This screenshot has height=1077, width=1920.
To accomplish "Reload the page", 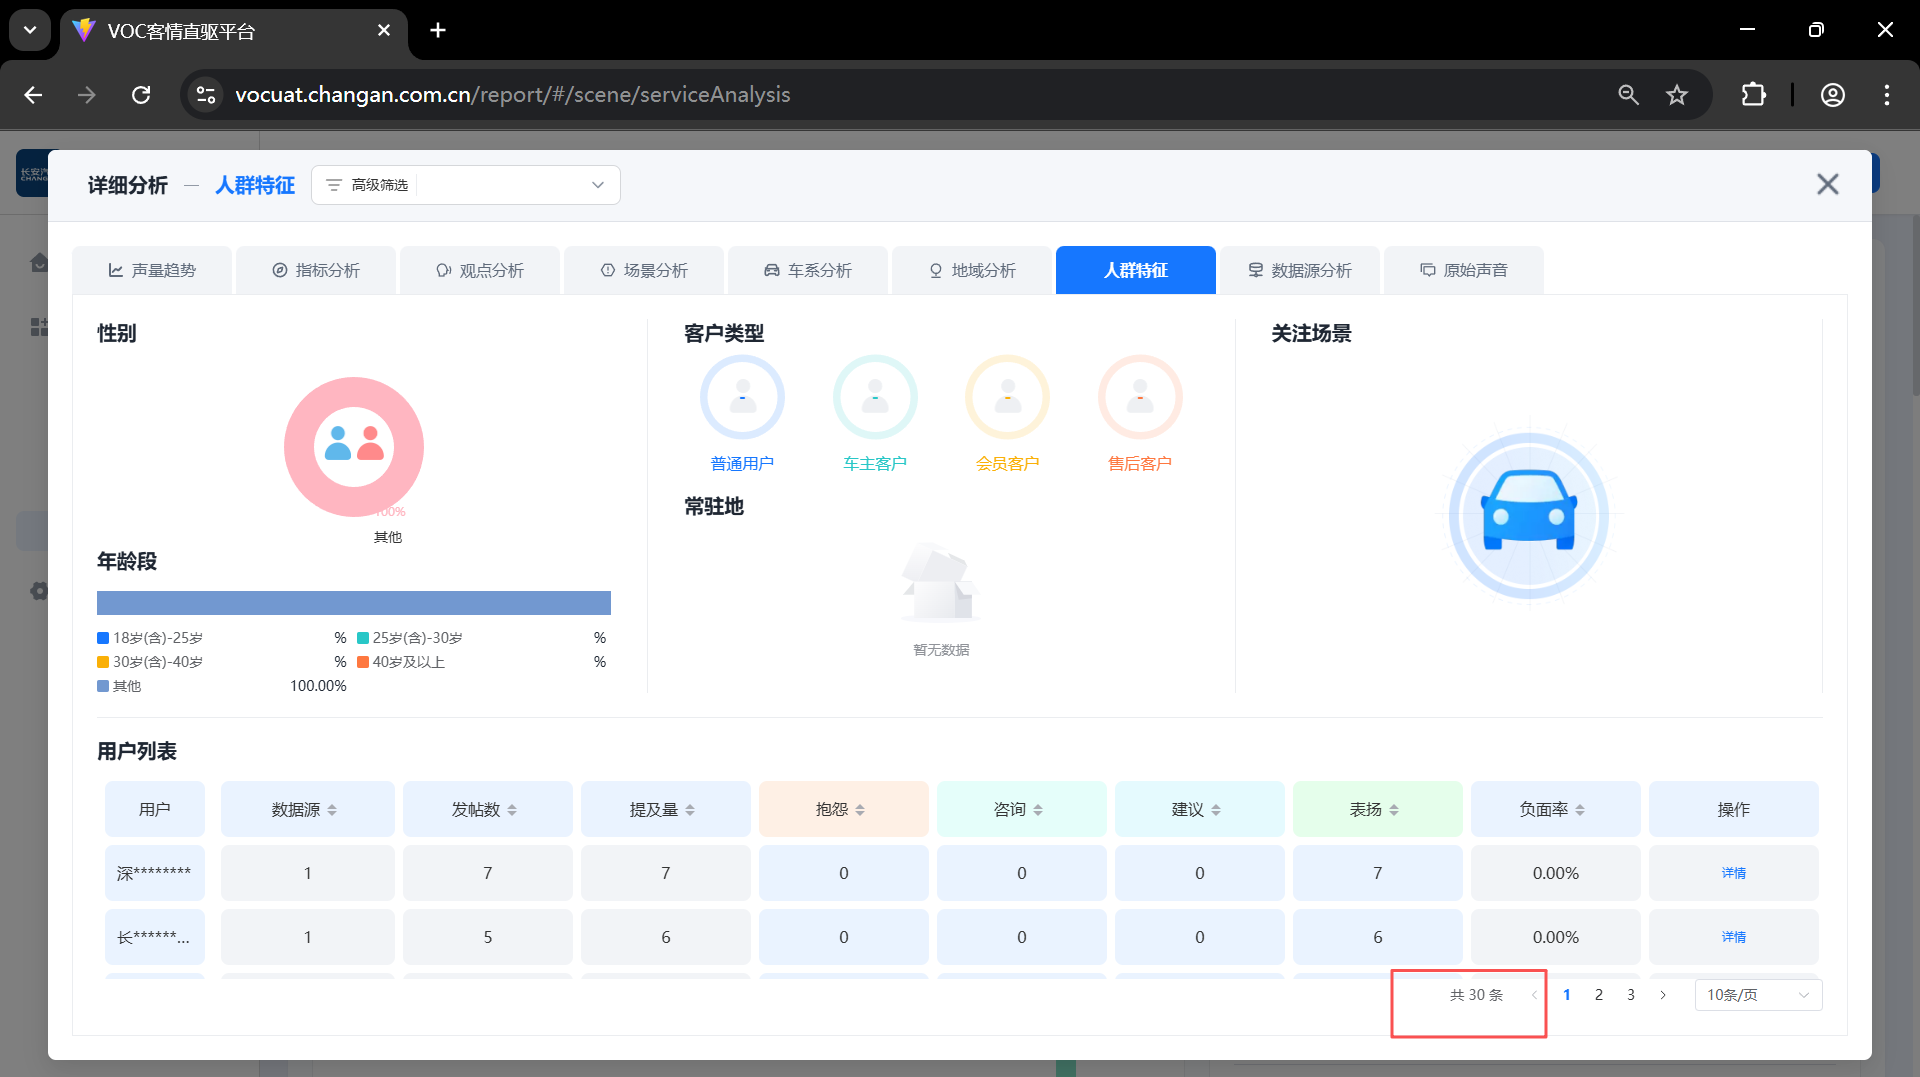I will (x=141, y=95).
